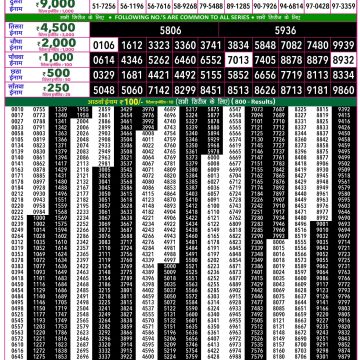Image resolution: width=360 pixels, height=360 pixels.
Task: Click the ₹4,500 prize amount label
Action: click(56, 28)
